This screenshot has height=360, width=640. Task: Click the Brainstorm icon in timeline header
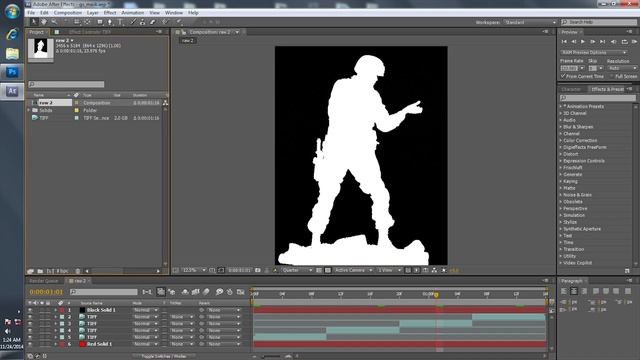click(219, 292)
